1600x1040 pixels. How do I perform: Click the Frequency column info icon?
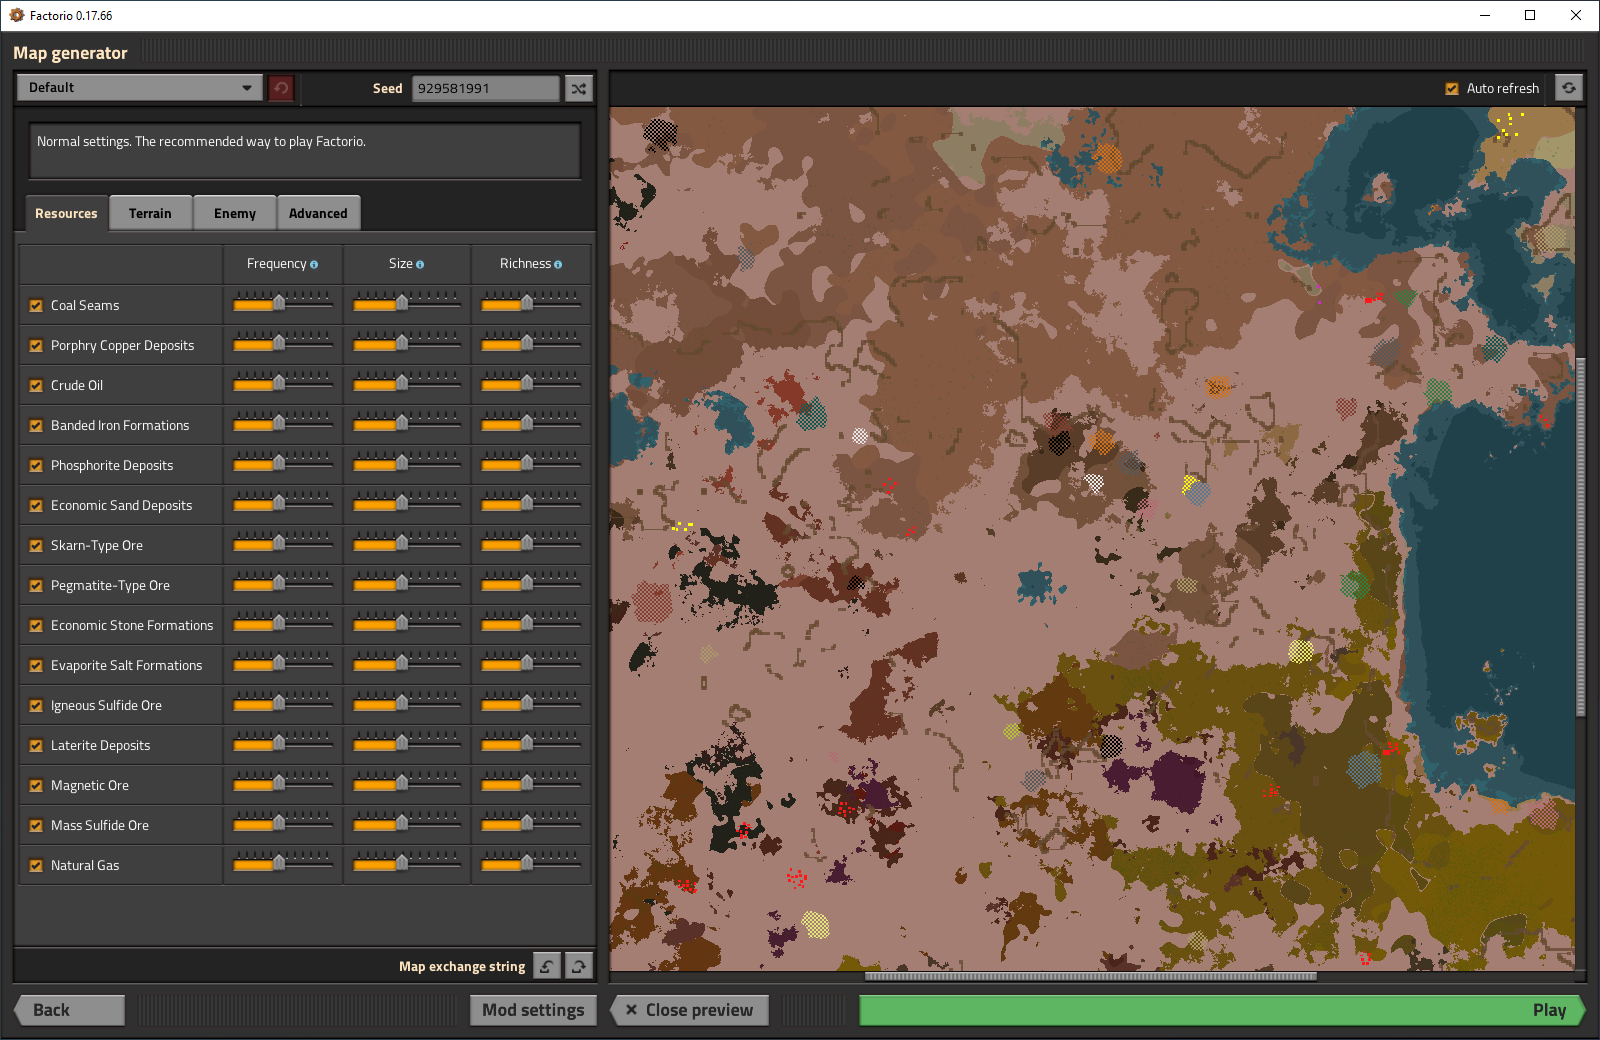coord(314,265)
